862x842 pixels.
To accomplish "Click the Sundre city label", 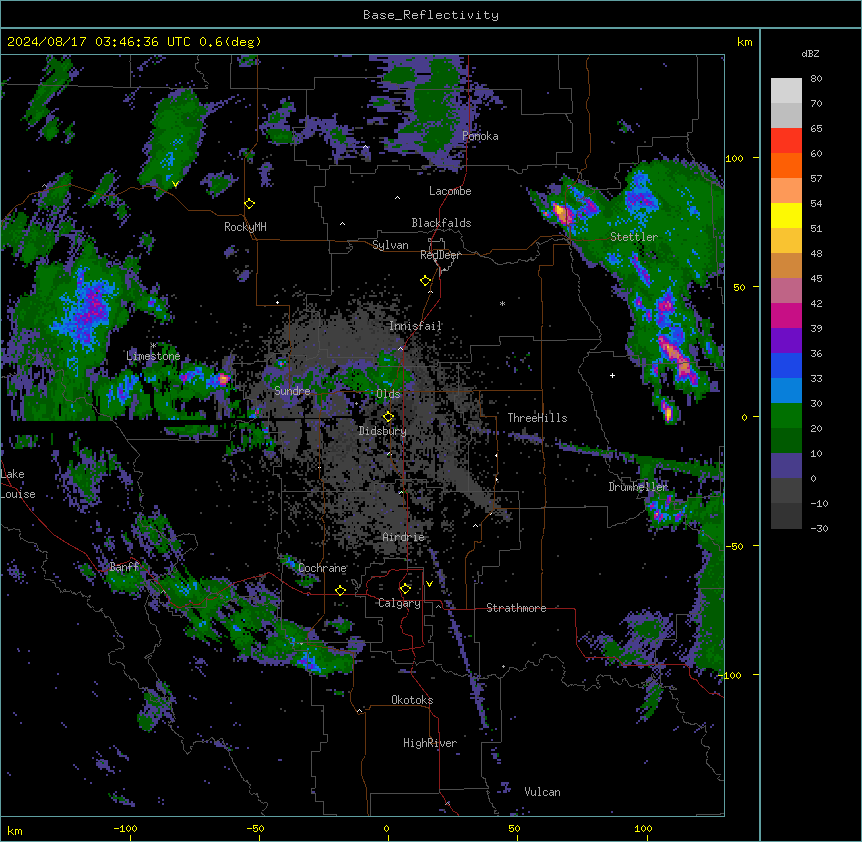I will (292, 391).
